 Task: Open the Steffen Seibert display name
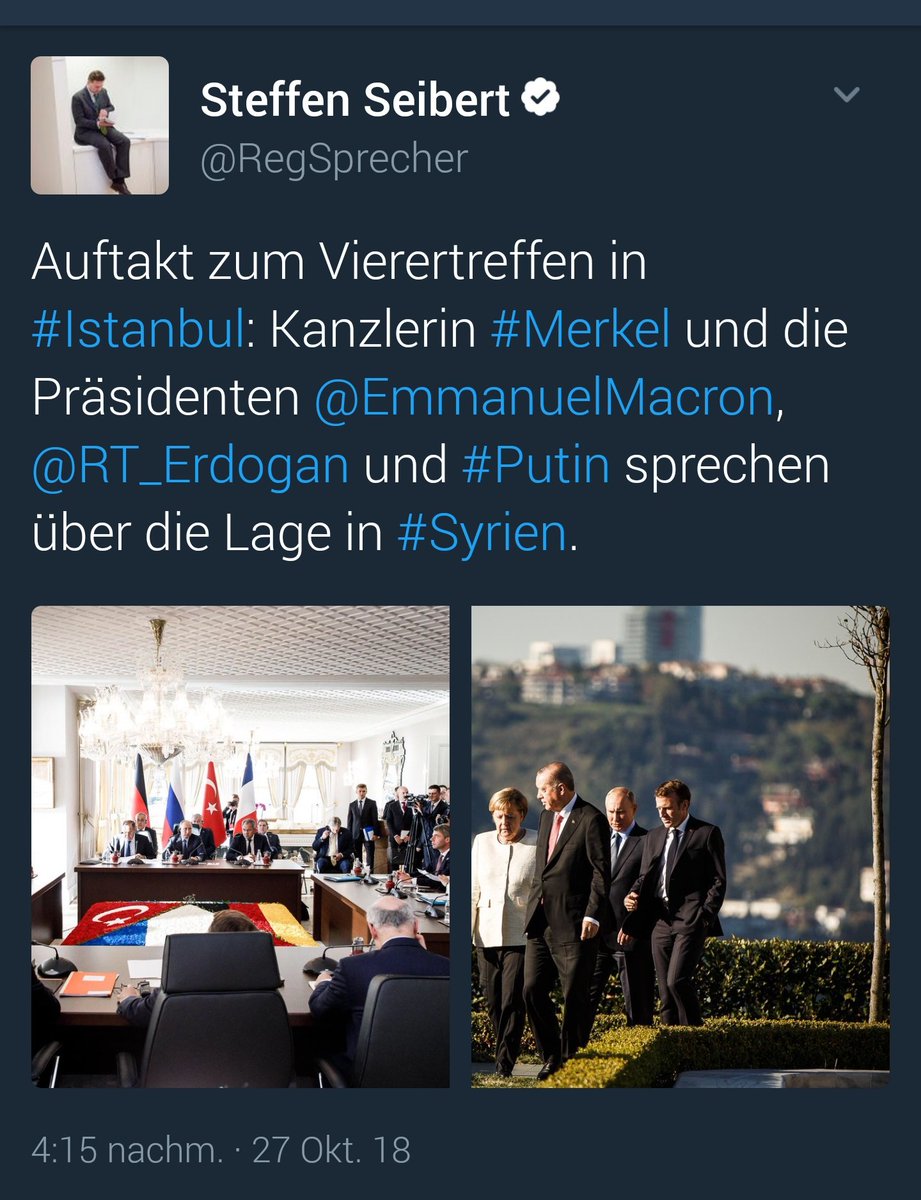tap(355, 100)
